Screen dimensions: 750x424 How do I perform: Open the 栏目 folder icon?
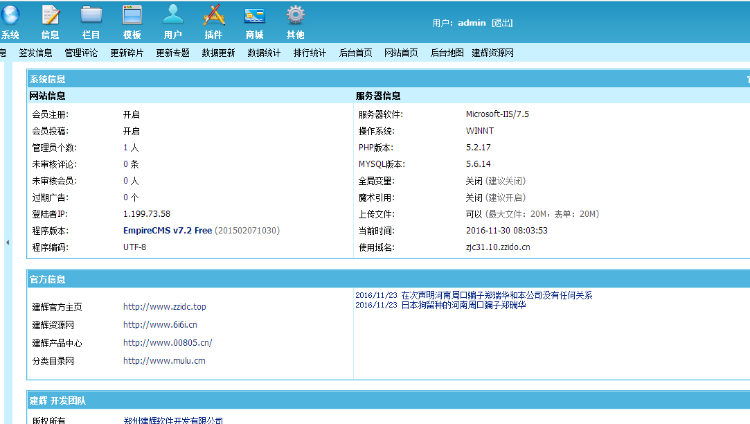point(91,15)
